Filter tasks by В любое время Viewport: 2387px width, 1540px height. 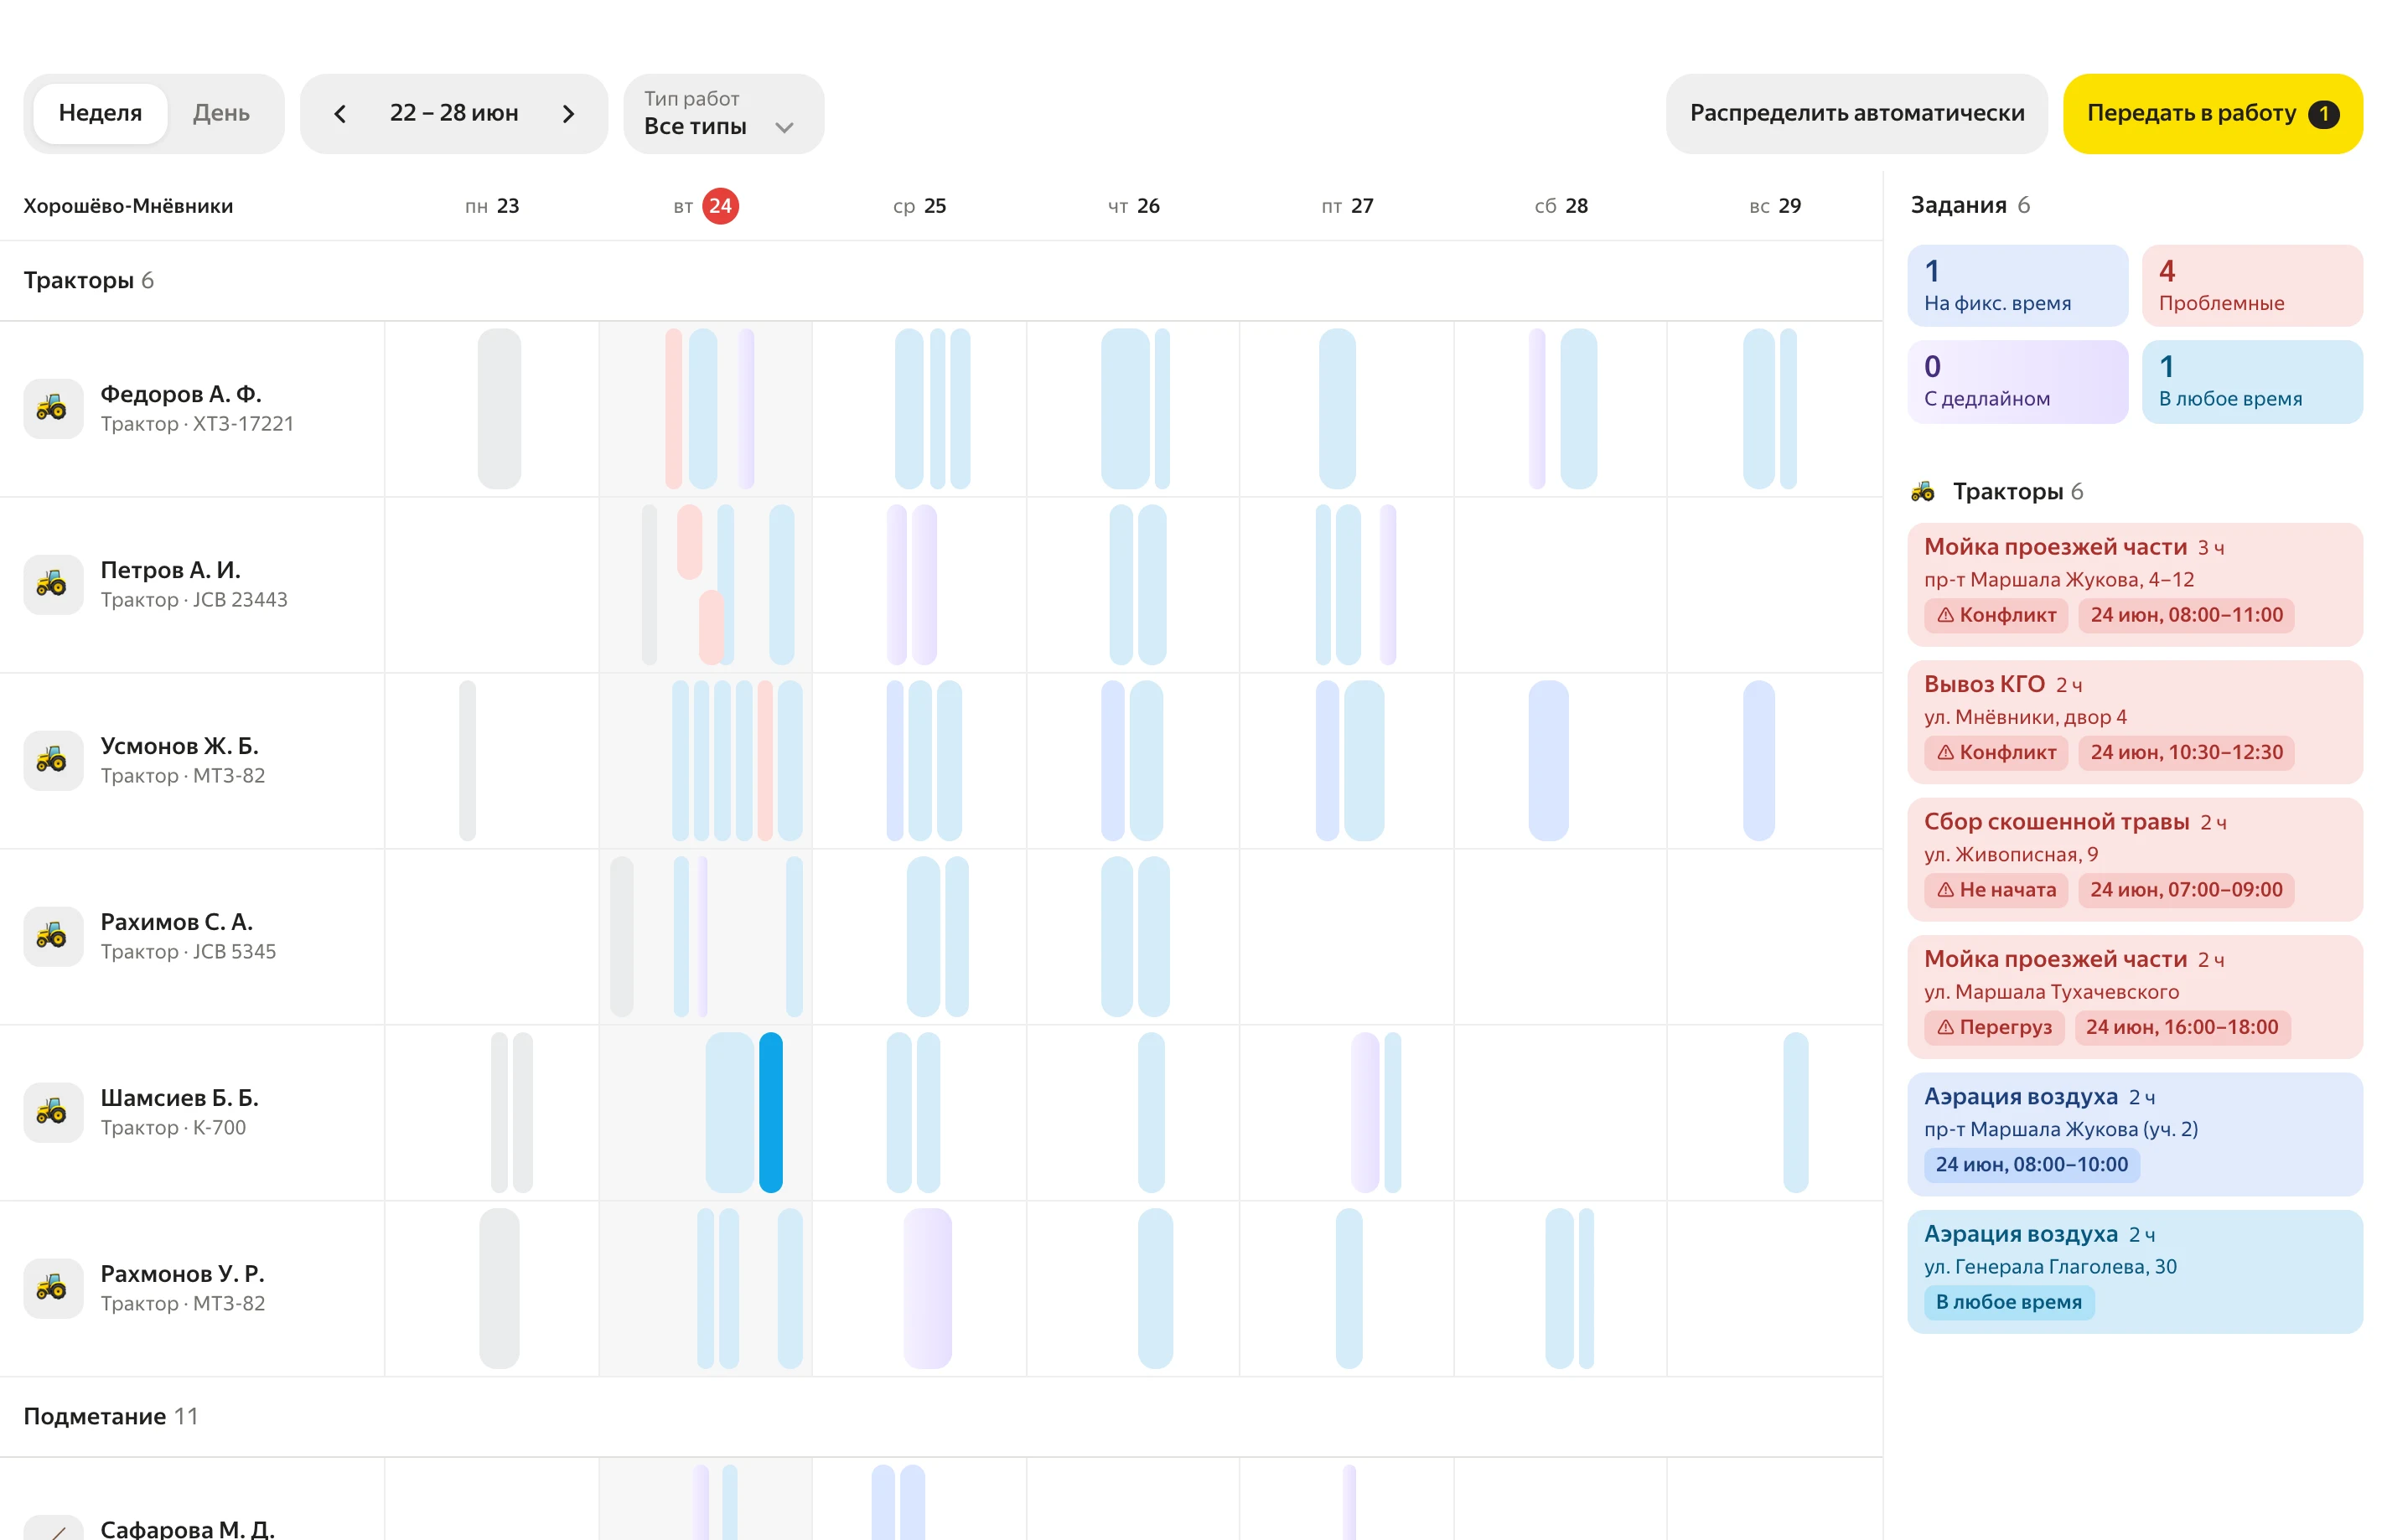[2252, 381]
